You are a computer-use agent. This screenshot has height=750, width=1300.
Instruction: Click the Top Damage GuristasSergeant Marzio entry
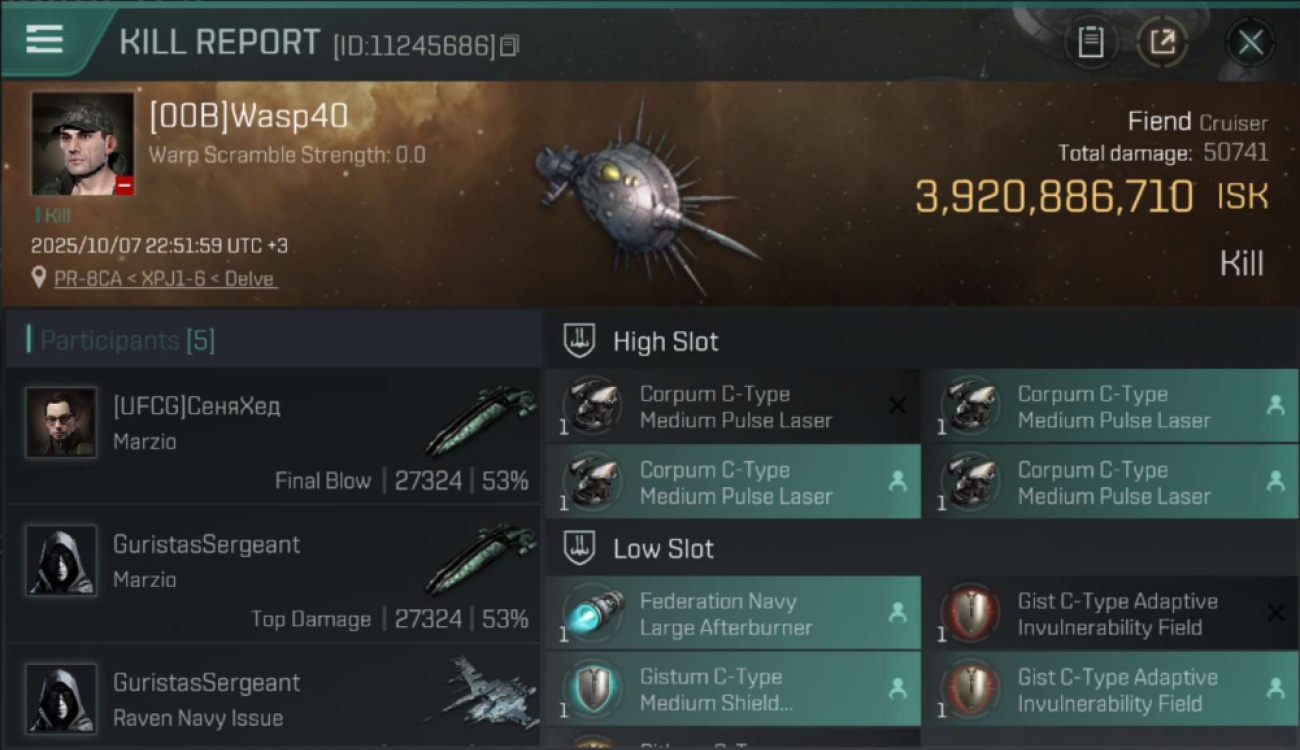272,574
